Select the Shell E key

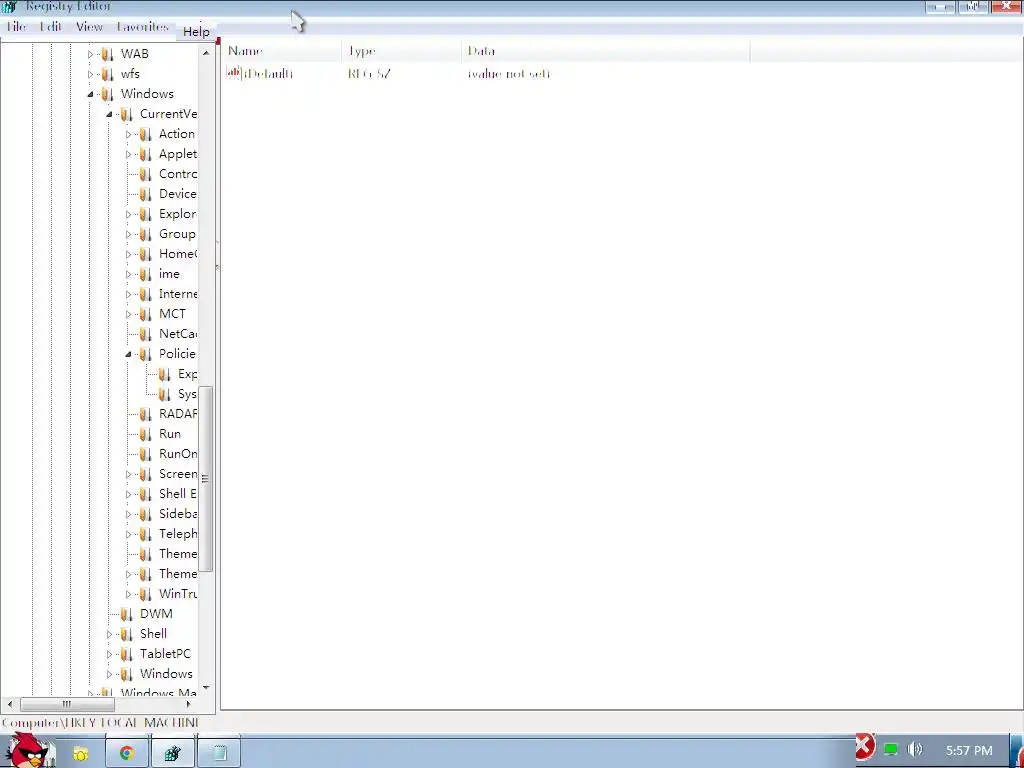(x=178, y=494)
